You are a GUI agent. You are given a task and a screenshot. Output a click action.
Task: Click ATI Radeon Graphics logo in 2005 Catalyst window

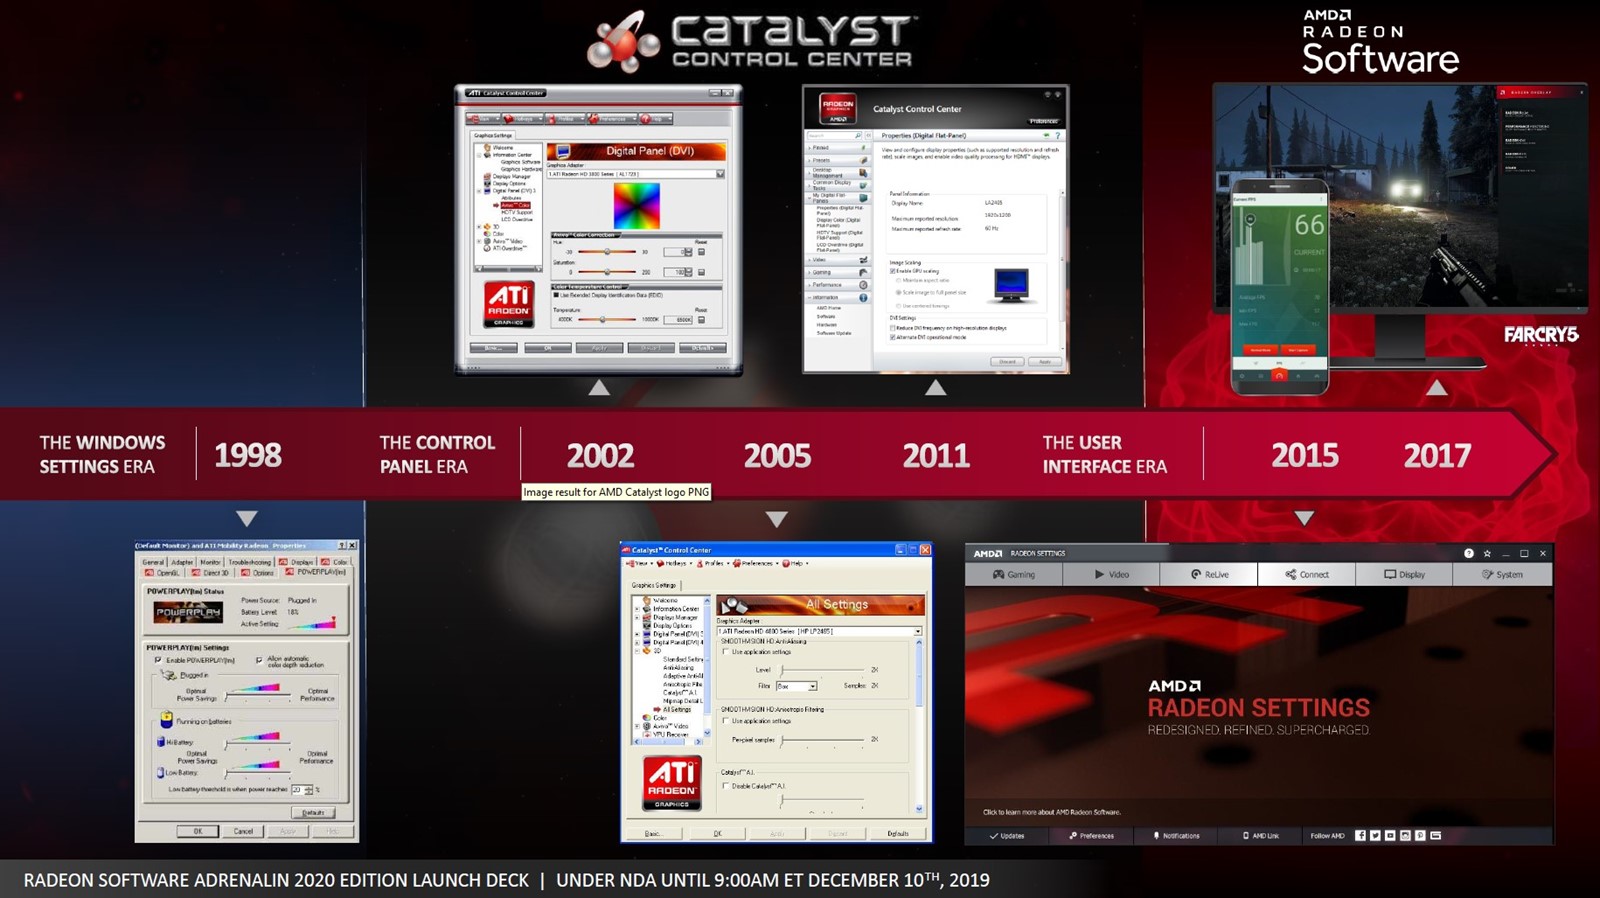671,782
